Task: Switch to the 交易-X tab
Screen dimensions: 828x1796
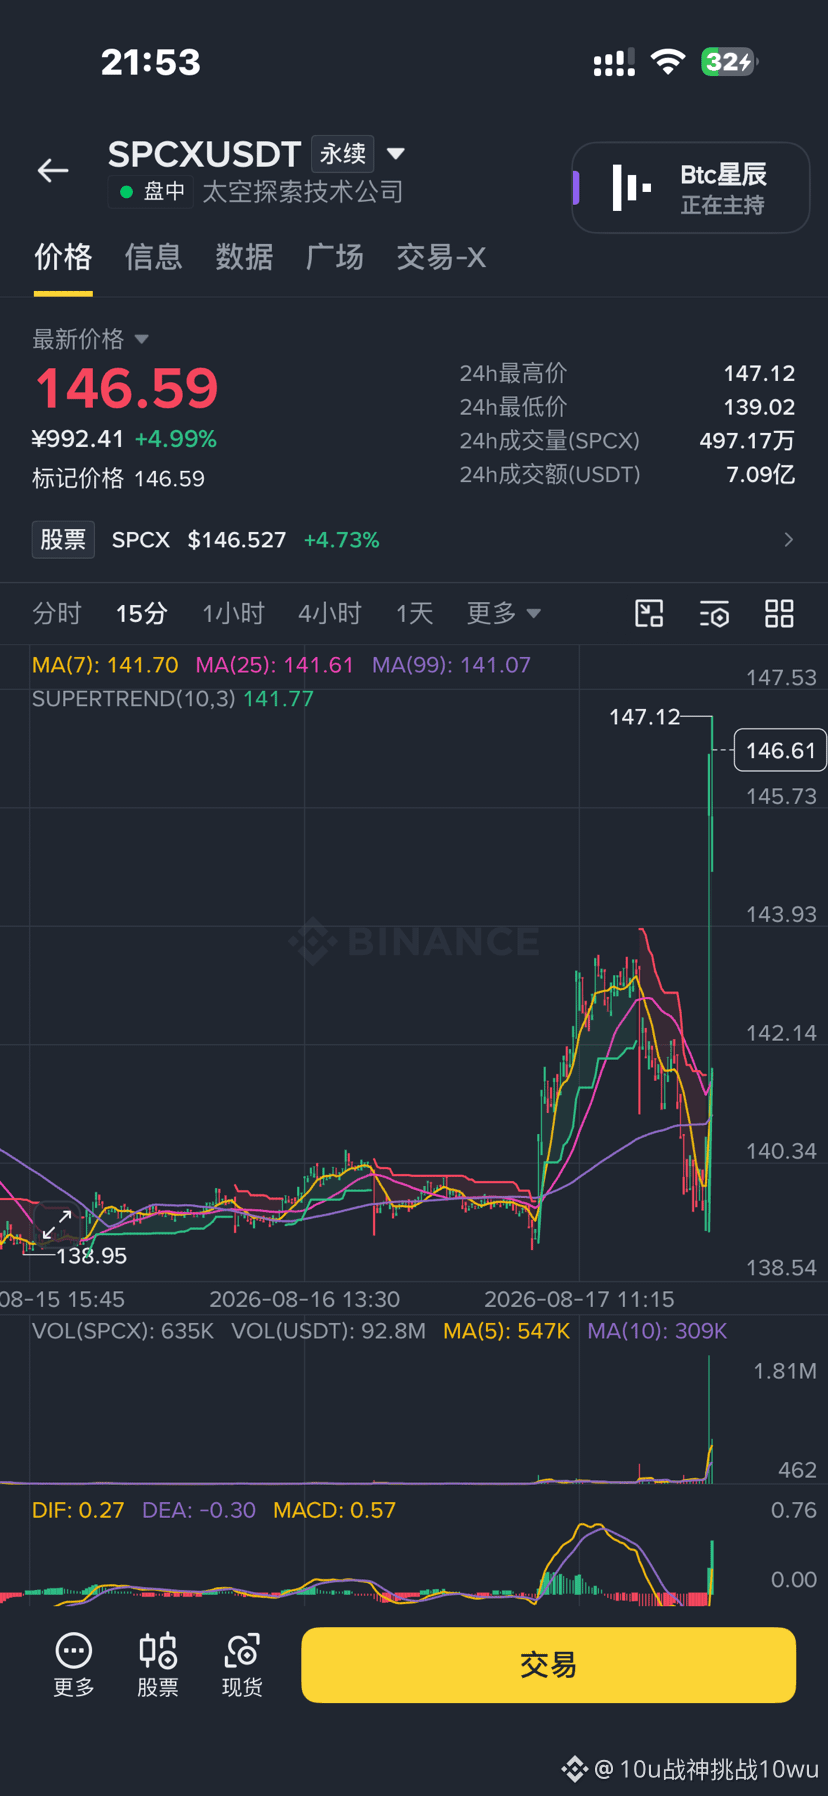Action: (441, 257)
